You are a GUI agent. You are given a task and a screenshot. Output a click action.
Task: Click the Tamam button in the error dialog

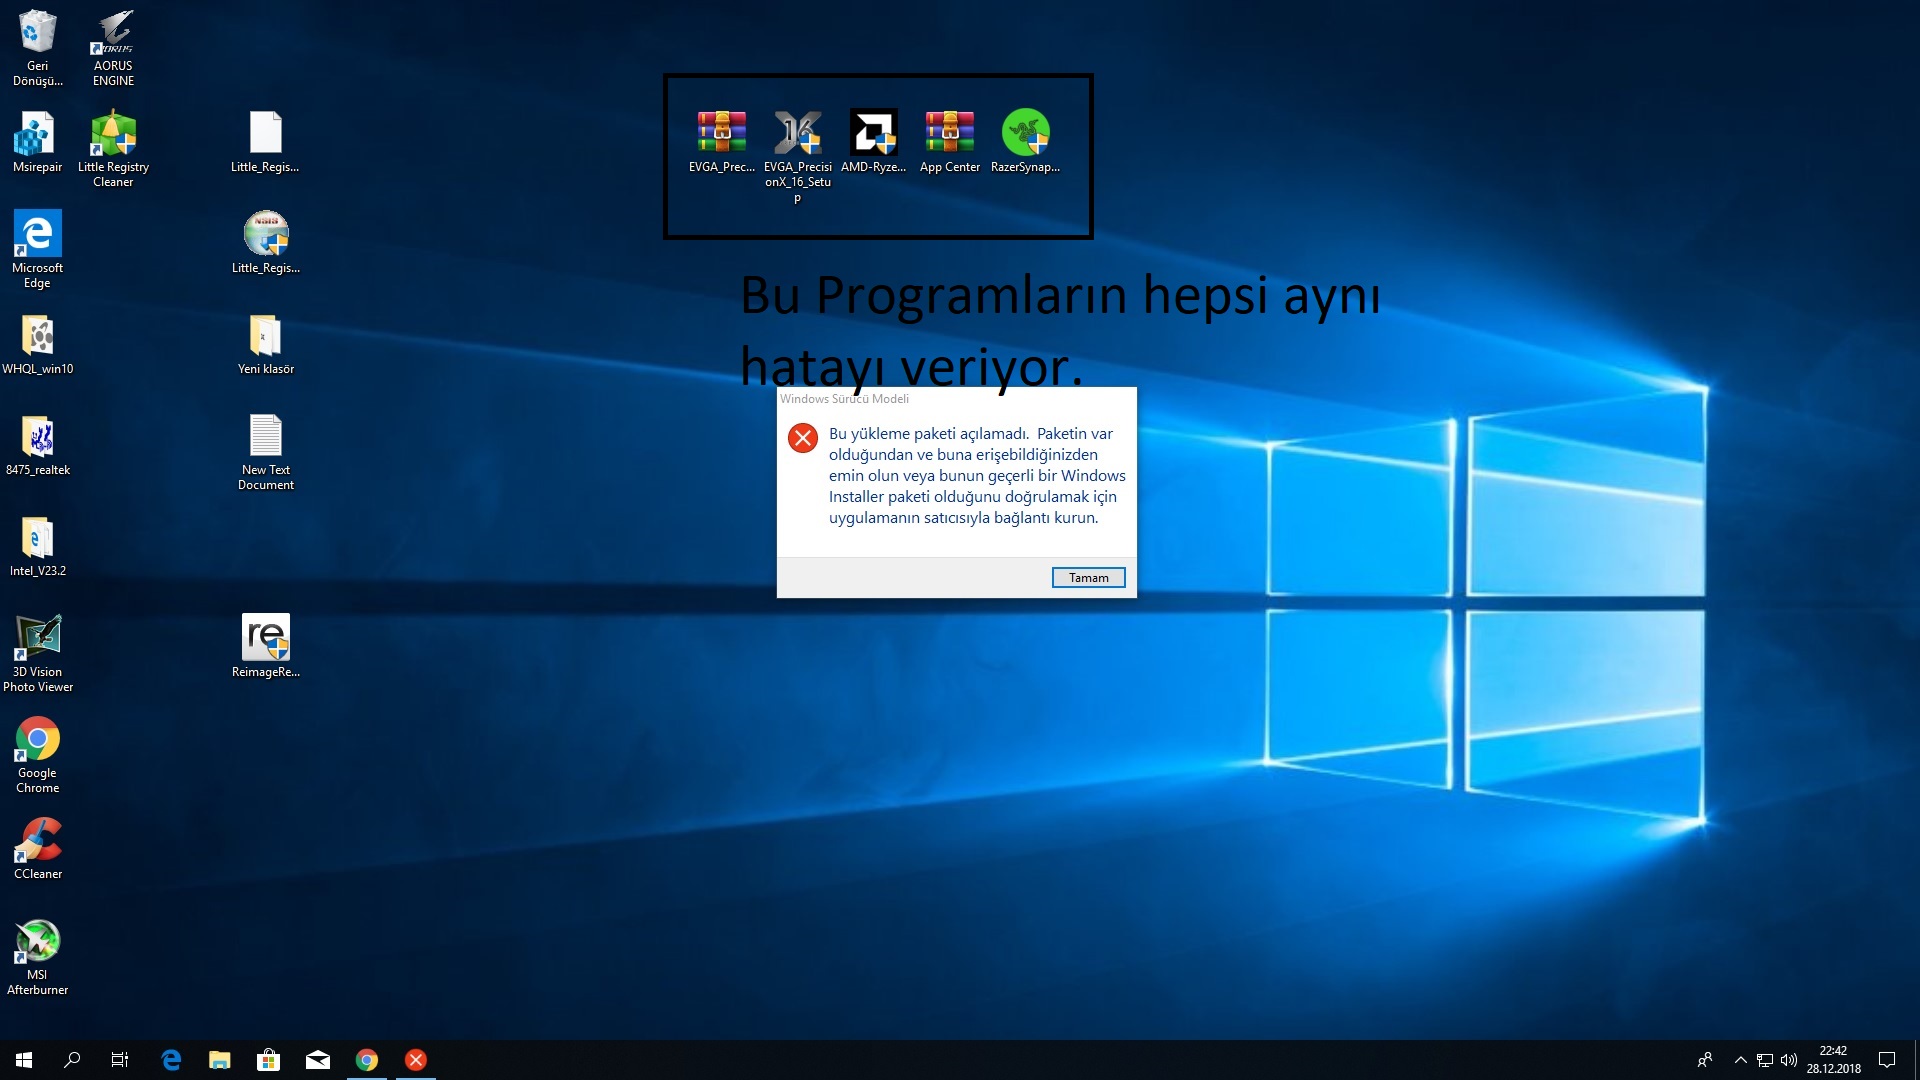[x=1088, y=578]
